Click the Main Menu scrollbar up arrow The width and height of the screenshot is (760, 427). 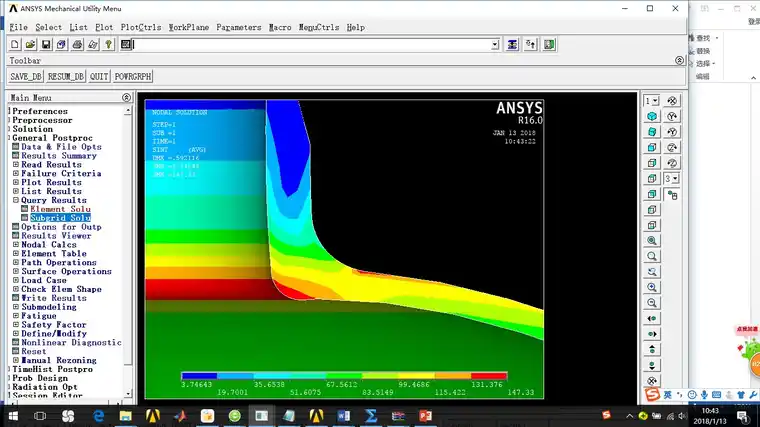pos(128,111)
